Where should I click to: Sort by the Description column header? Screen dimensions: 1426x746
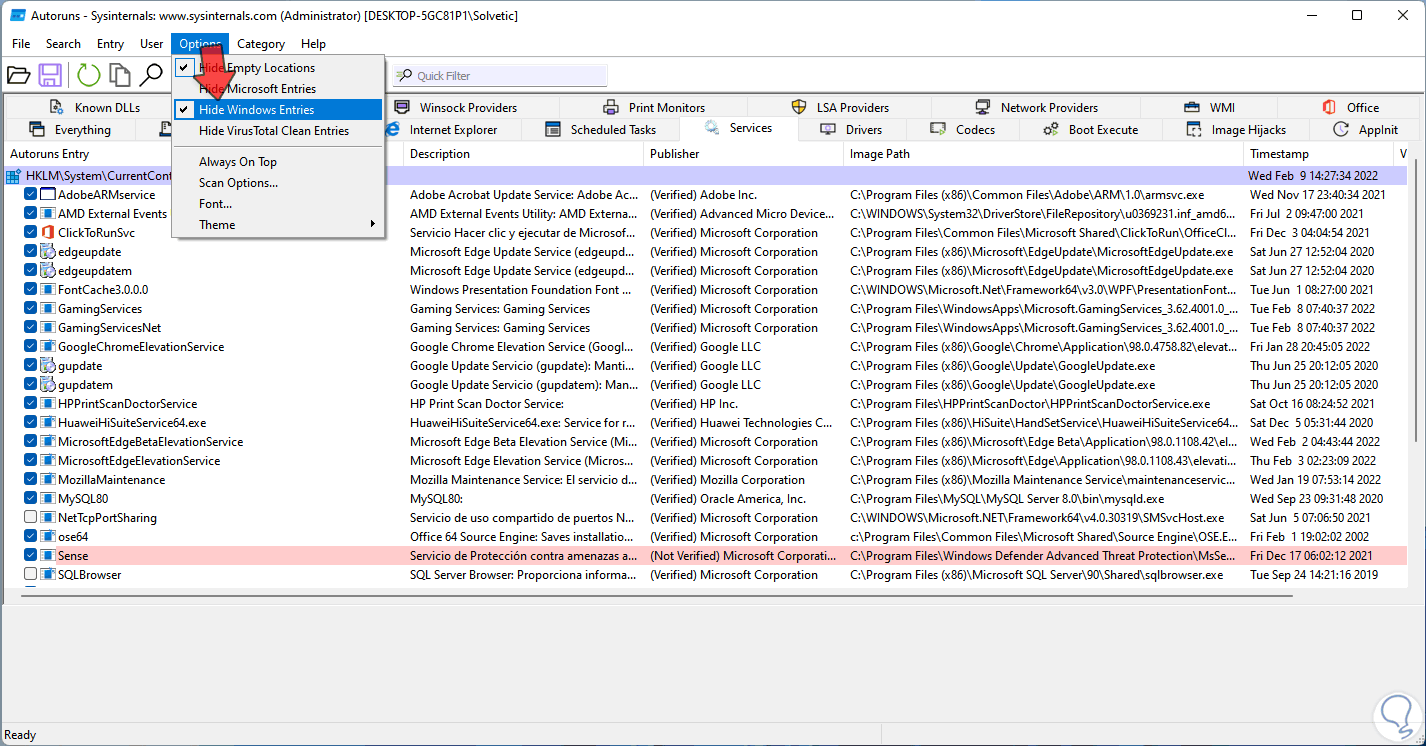click(524, 154)
